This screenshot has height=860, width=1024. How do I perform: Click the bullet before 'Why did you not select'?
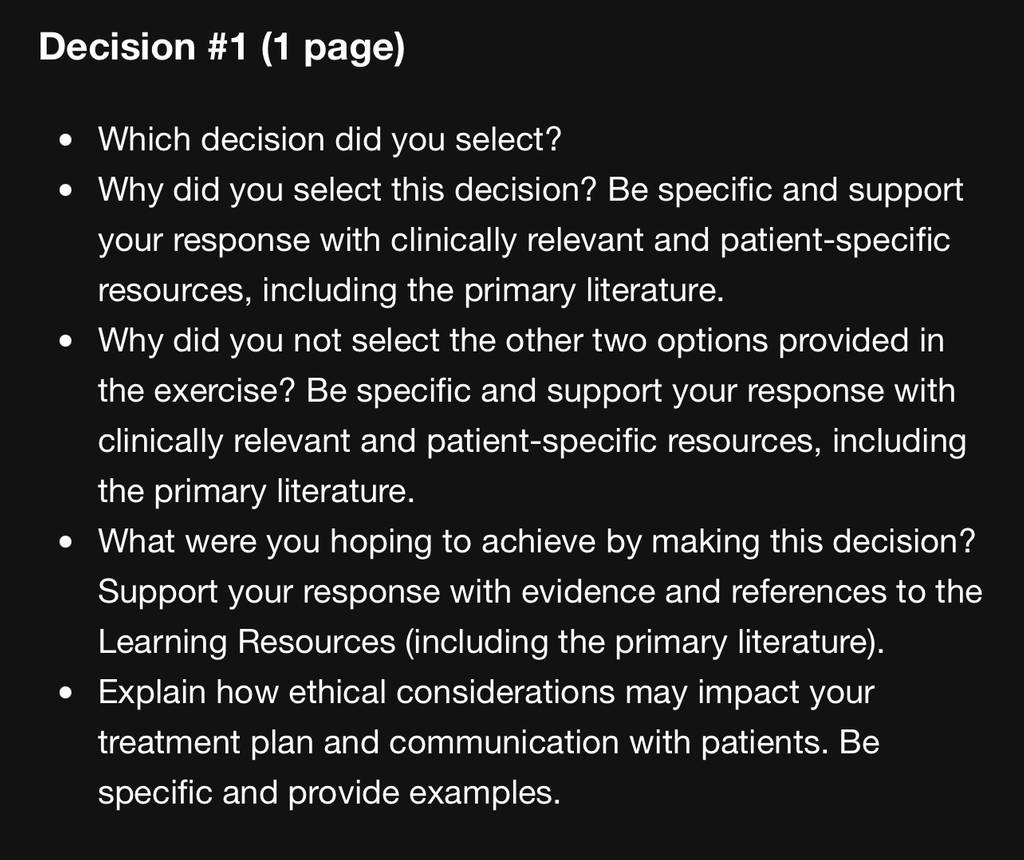(65, 342)
